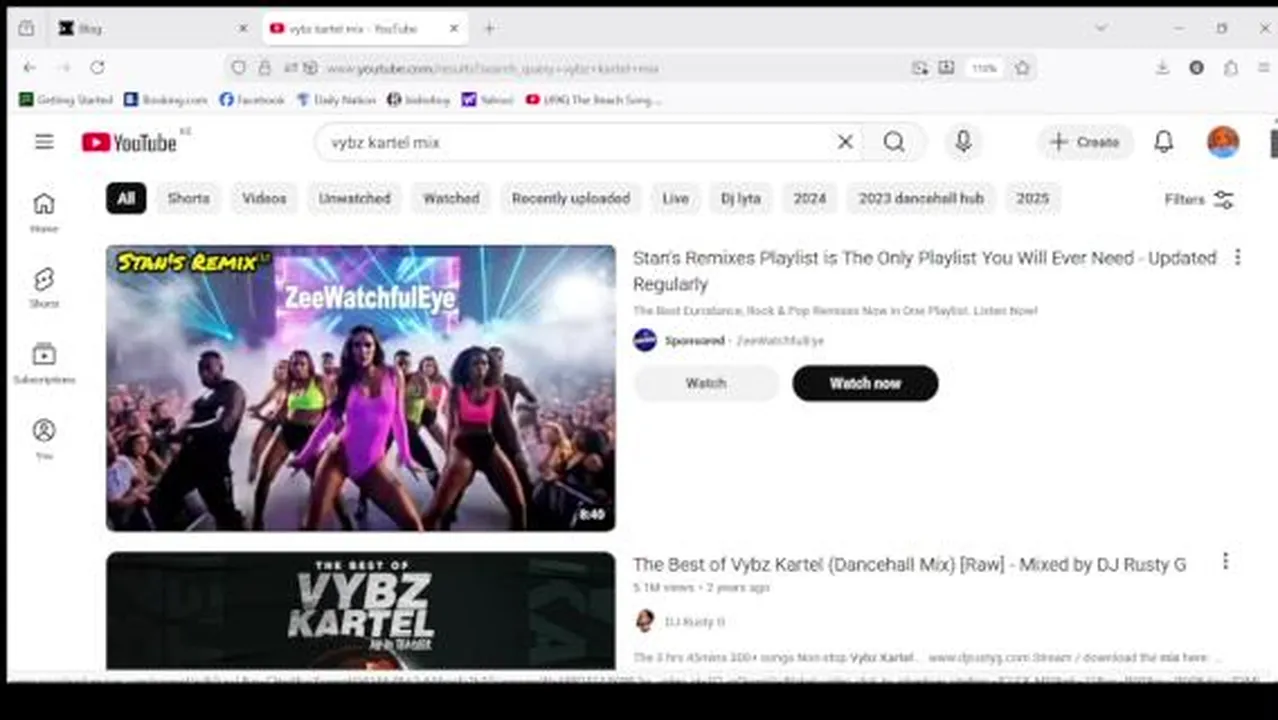The width and height of the screenshot is (1278, 720).
Task: Open Stan's Remix video thumbnail
Action: pyautogui.click(x=361, y=388)
